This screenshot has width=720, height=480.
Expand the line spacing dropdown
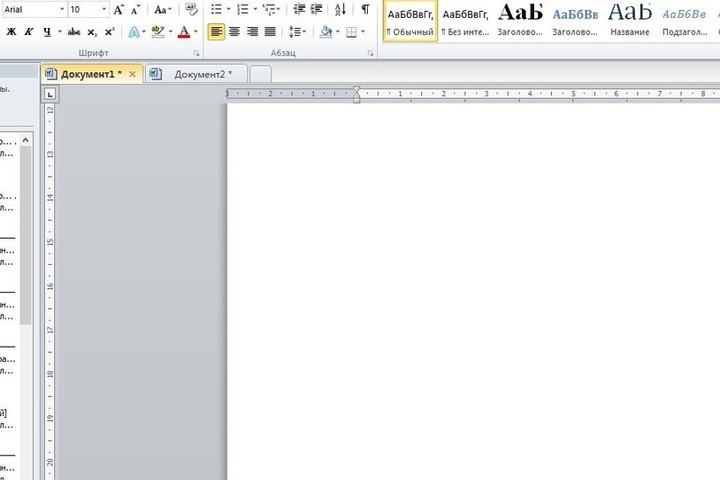pyautogui.click(x=307, y=32)
